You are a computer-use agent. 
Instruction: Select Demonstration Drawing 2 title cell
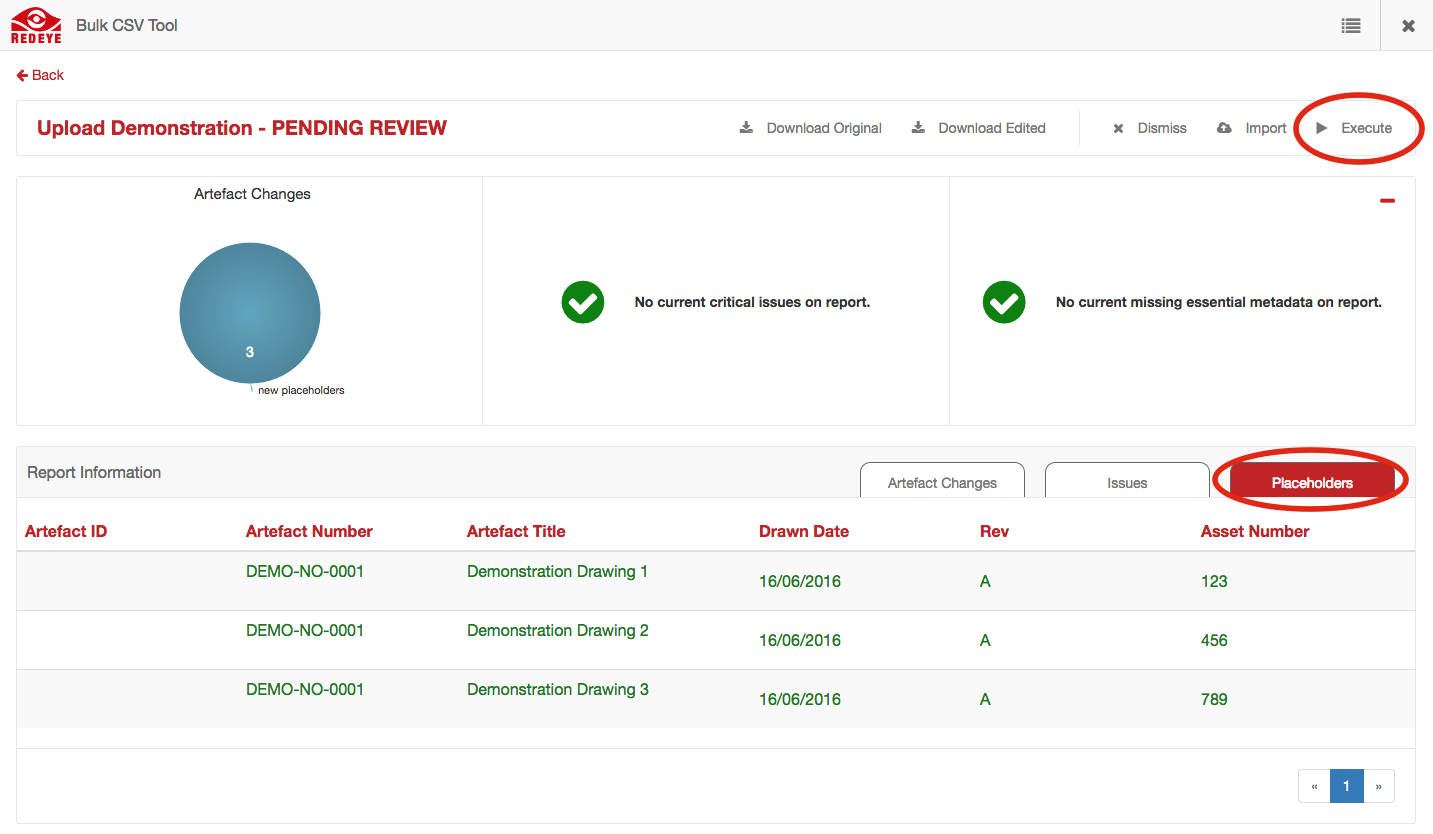pyautogui.click(x=557, y=630)
